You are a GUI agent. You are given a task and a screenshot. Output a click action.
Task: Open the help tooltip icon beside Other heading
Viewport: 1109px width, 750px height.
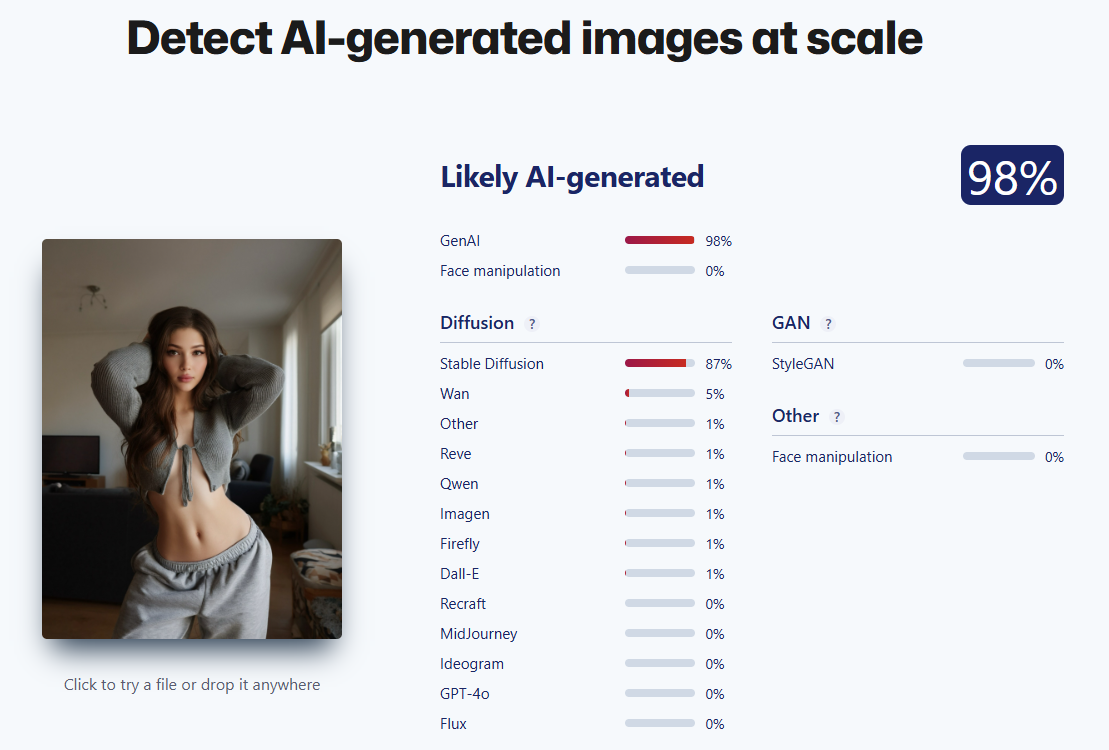coord(837,417)
